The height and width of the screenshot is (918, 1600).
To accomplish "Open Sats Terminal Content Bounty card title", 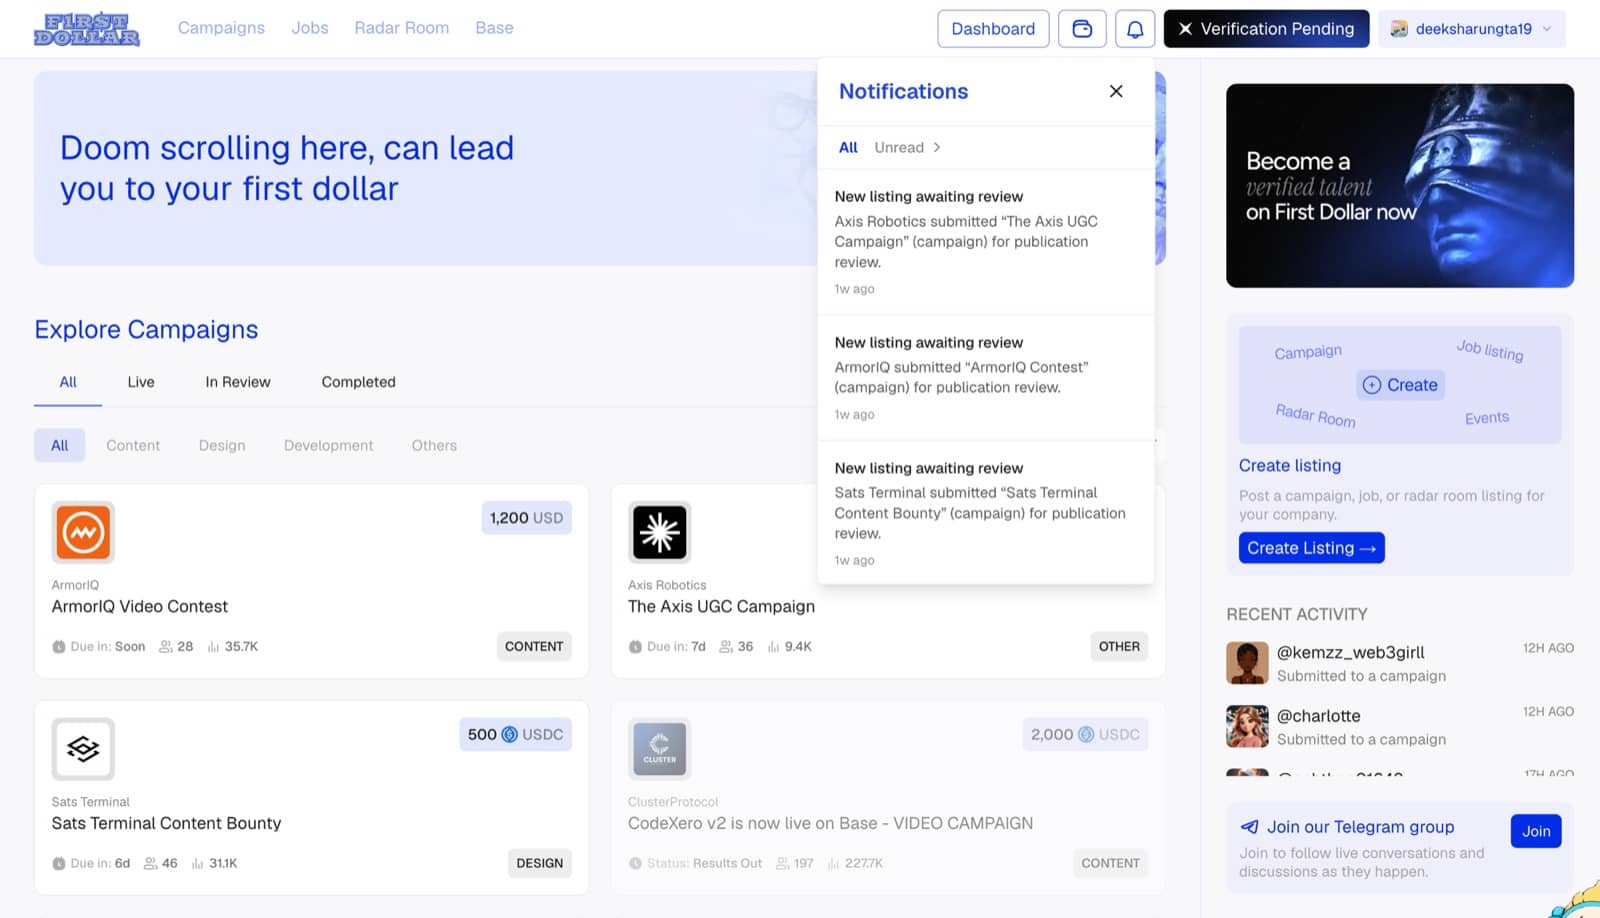I will point(166,823).
